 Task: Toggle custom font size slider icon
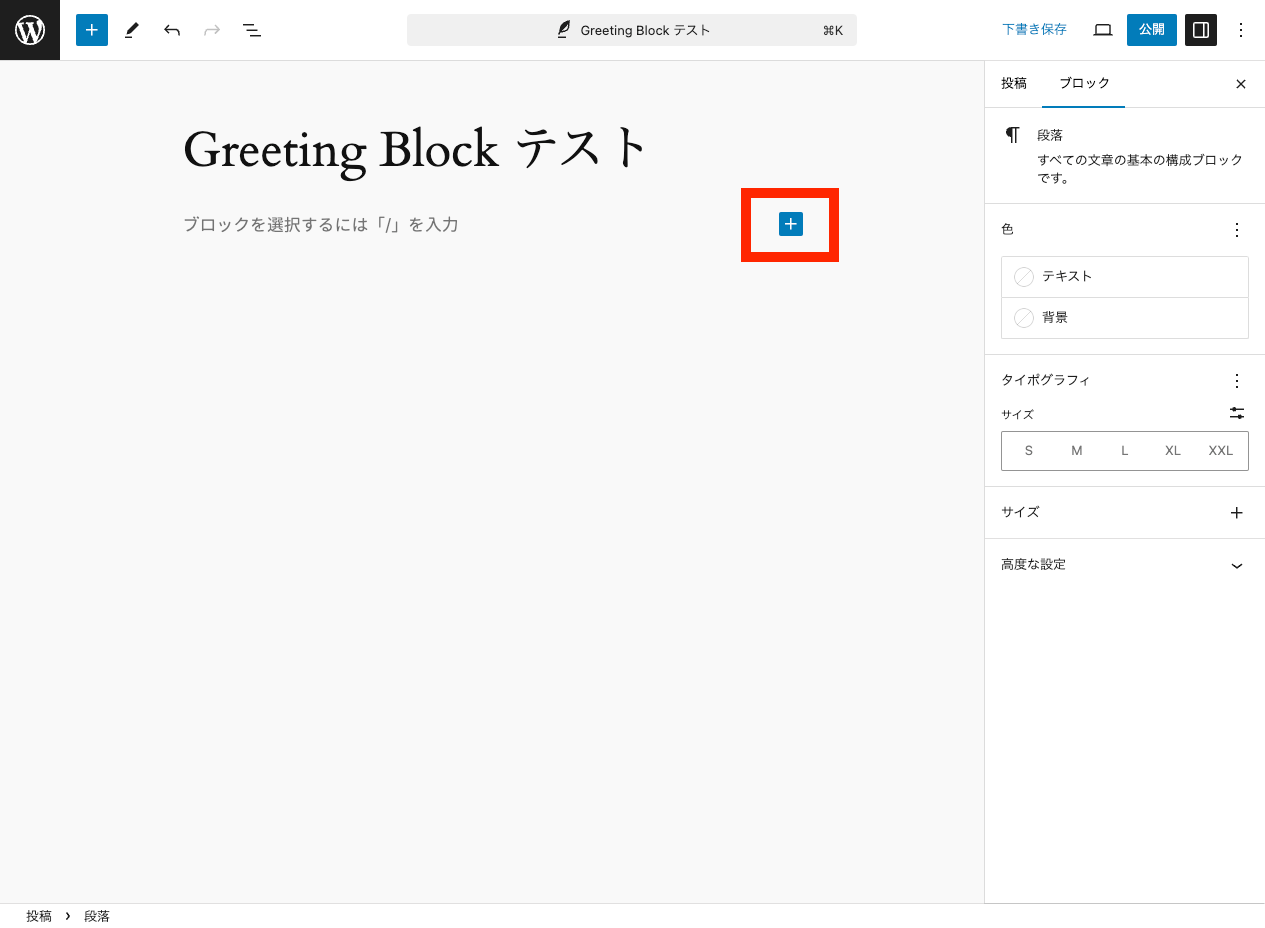coord(1237,413)
